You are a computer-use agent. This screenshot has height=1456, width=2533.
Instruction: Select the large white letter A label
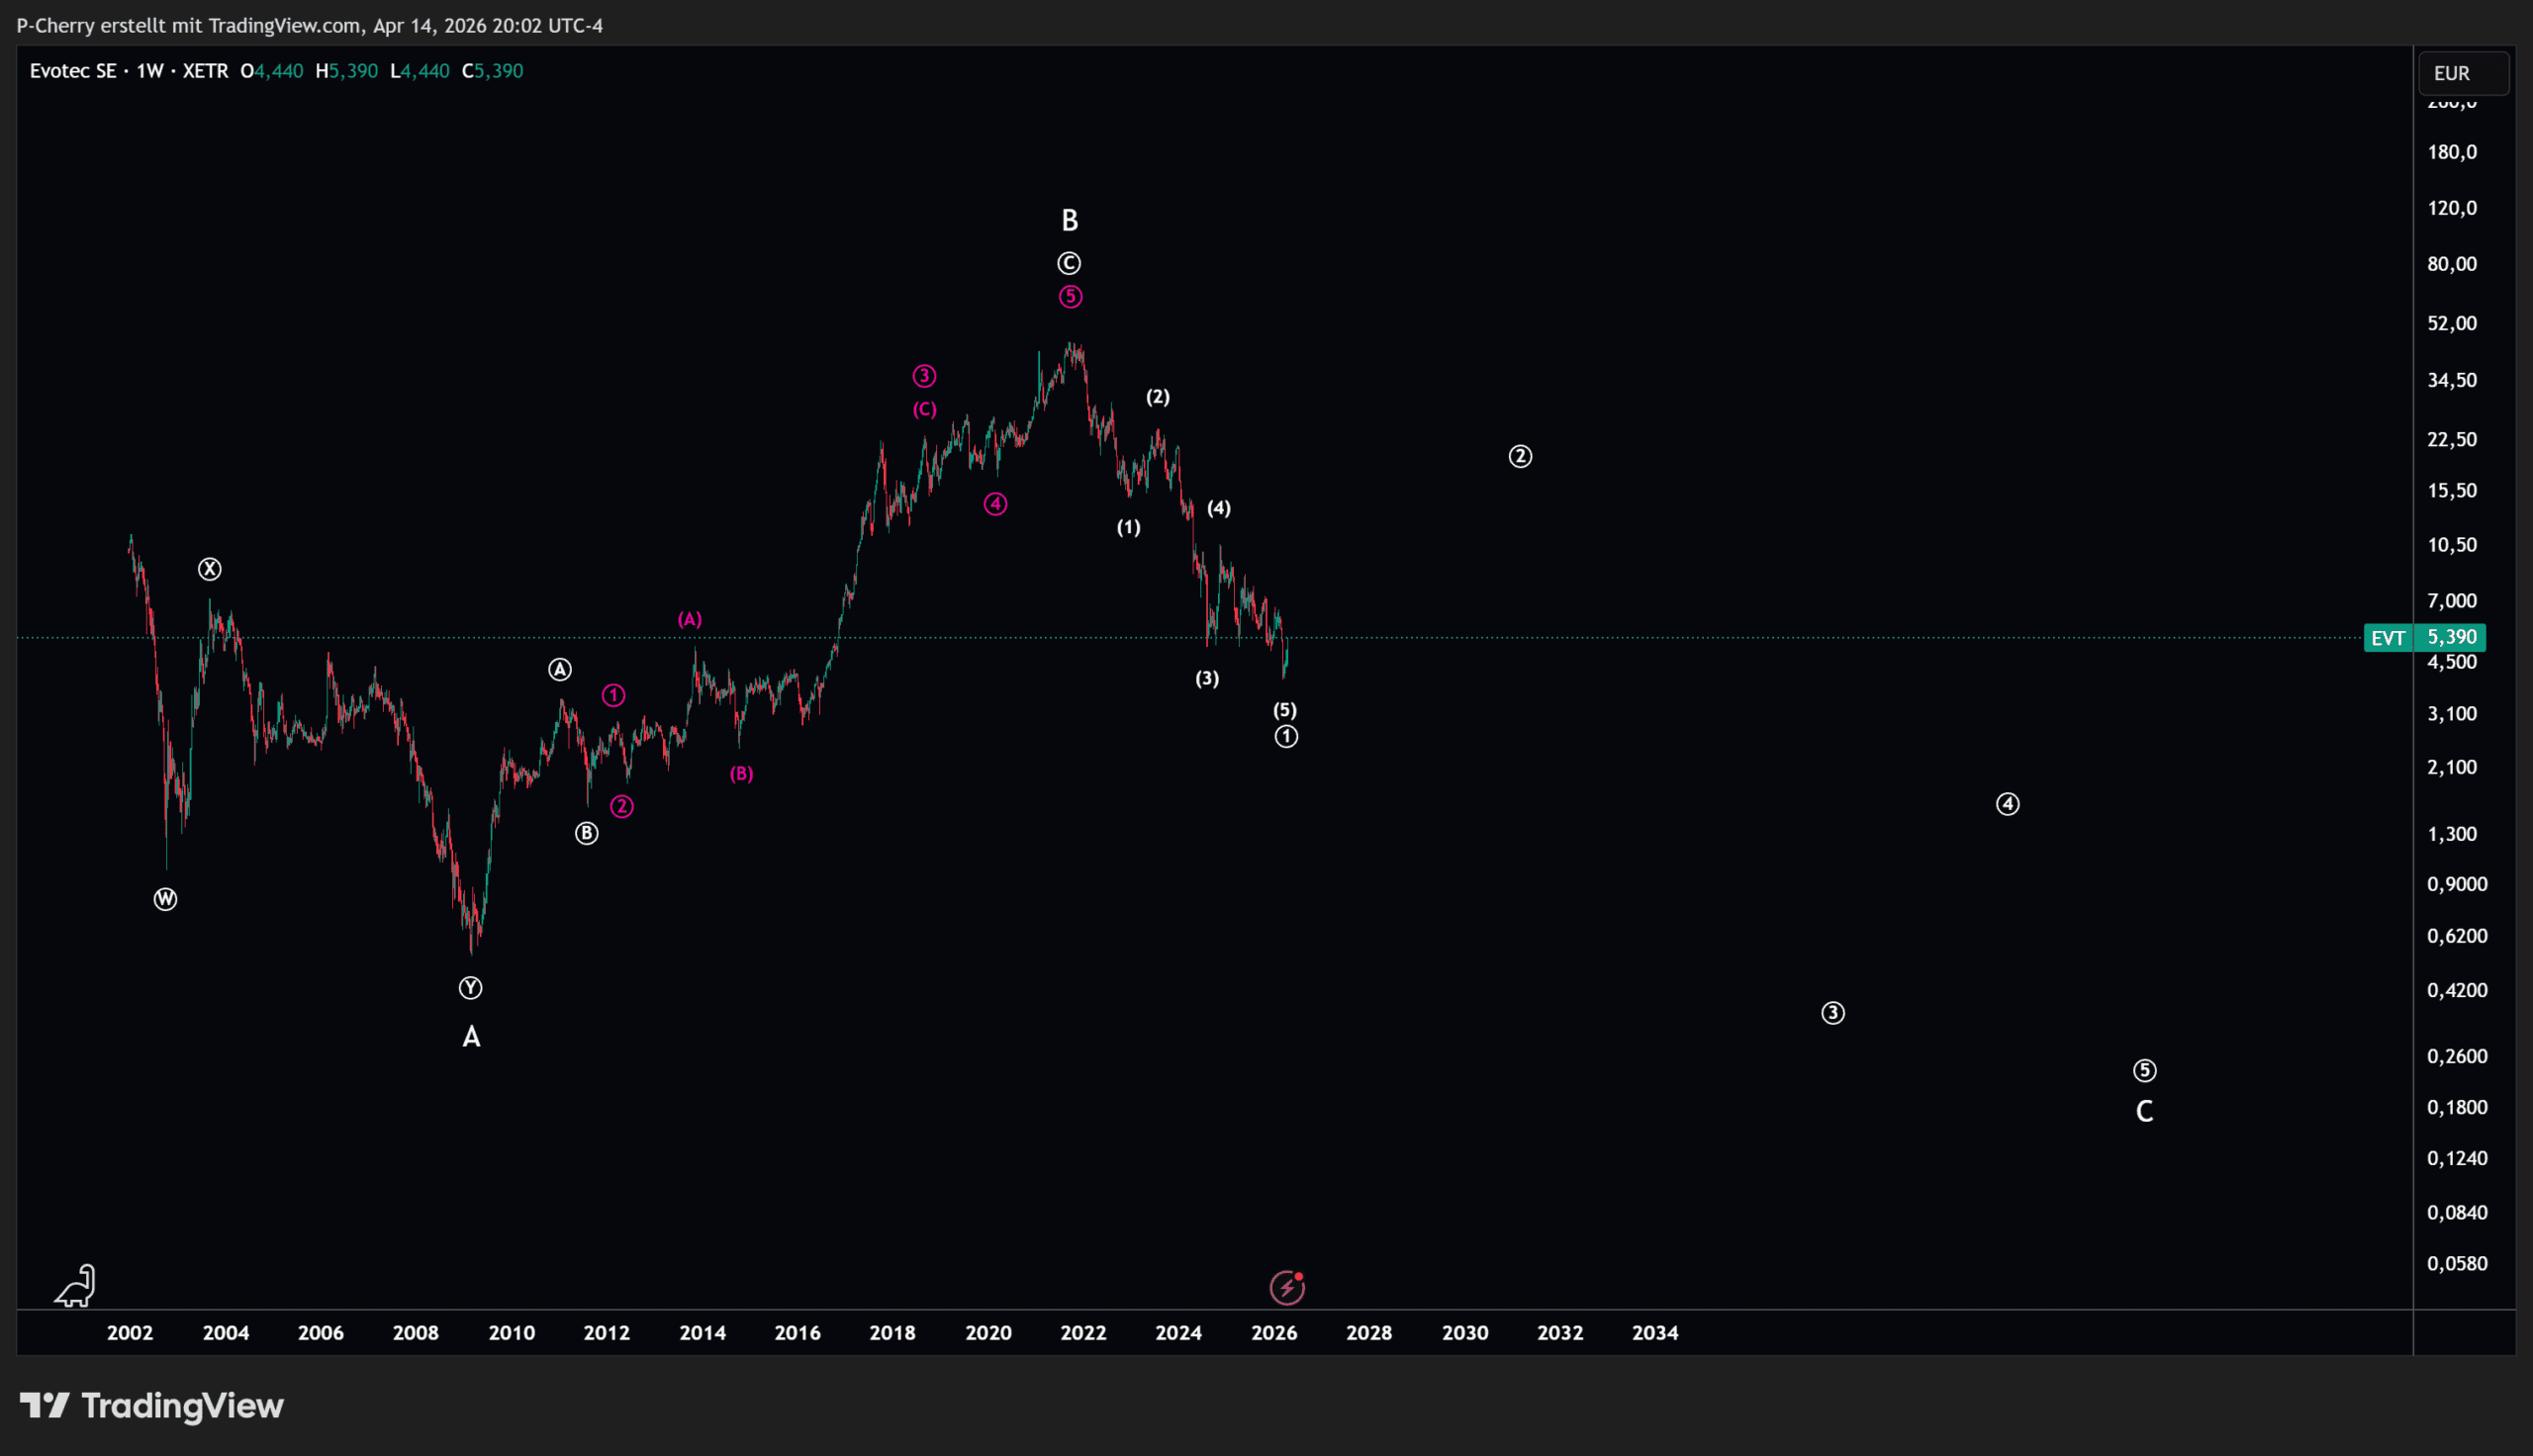click(471, 1037)
